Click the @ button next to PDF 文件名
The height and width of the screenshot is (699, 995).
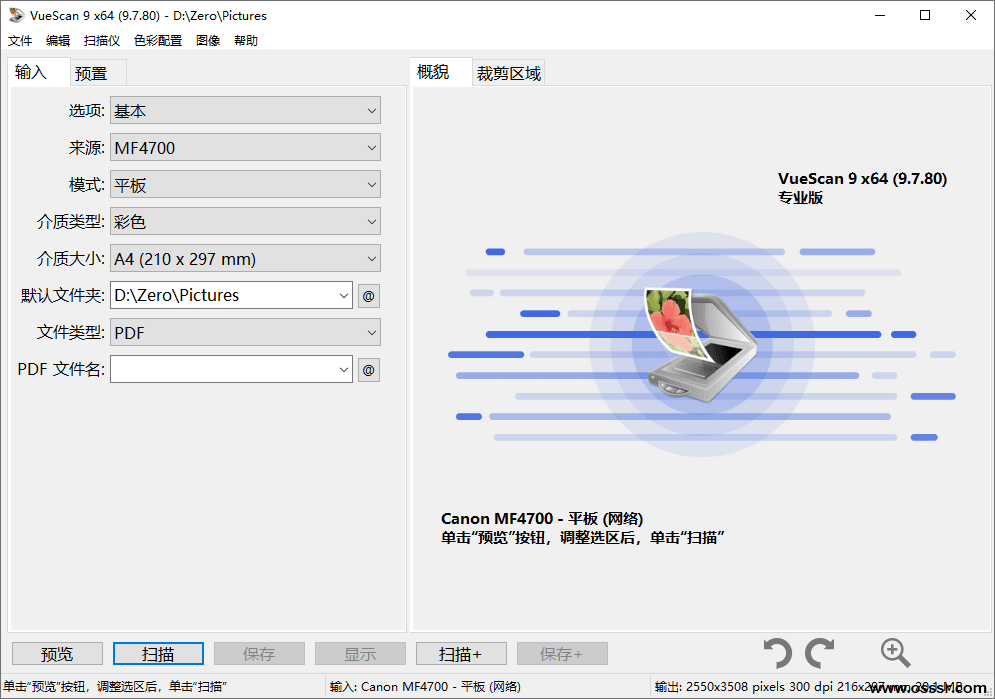(369, 370)
